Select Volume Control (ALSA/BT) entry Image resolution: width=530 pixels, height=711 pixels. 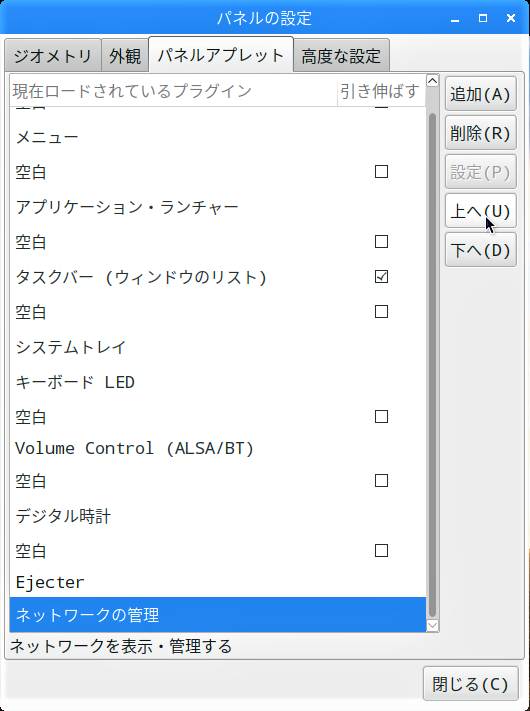point(218,448)
